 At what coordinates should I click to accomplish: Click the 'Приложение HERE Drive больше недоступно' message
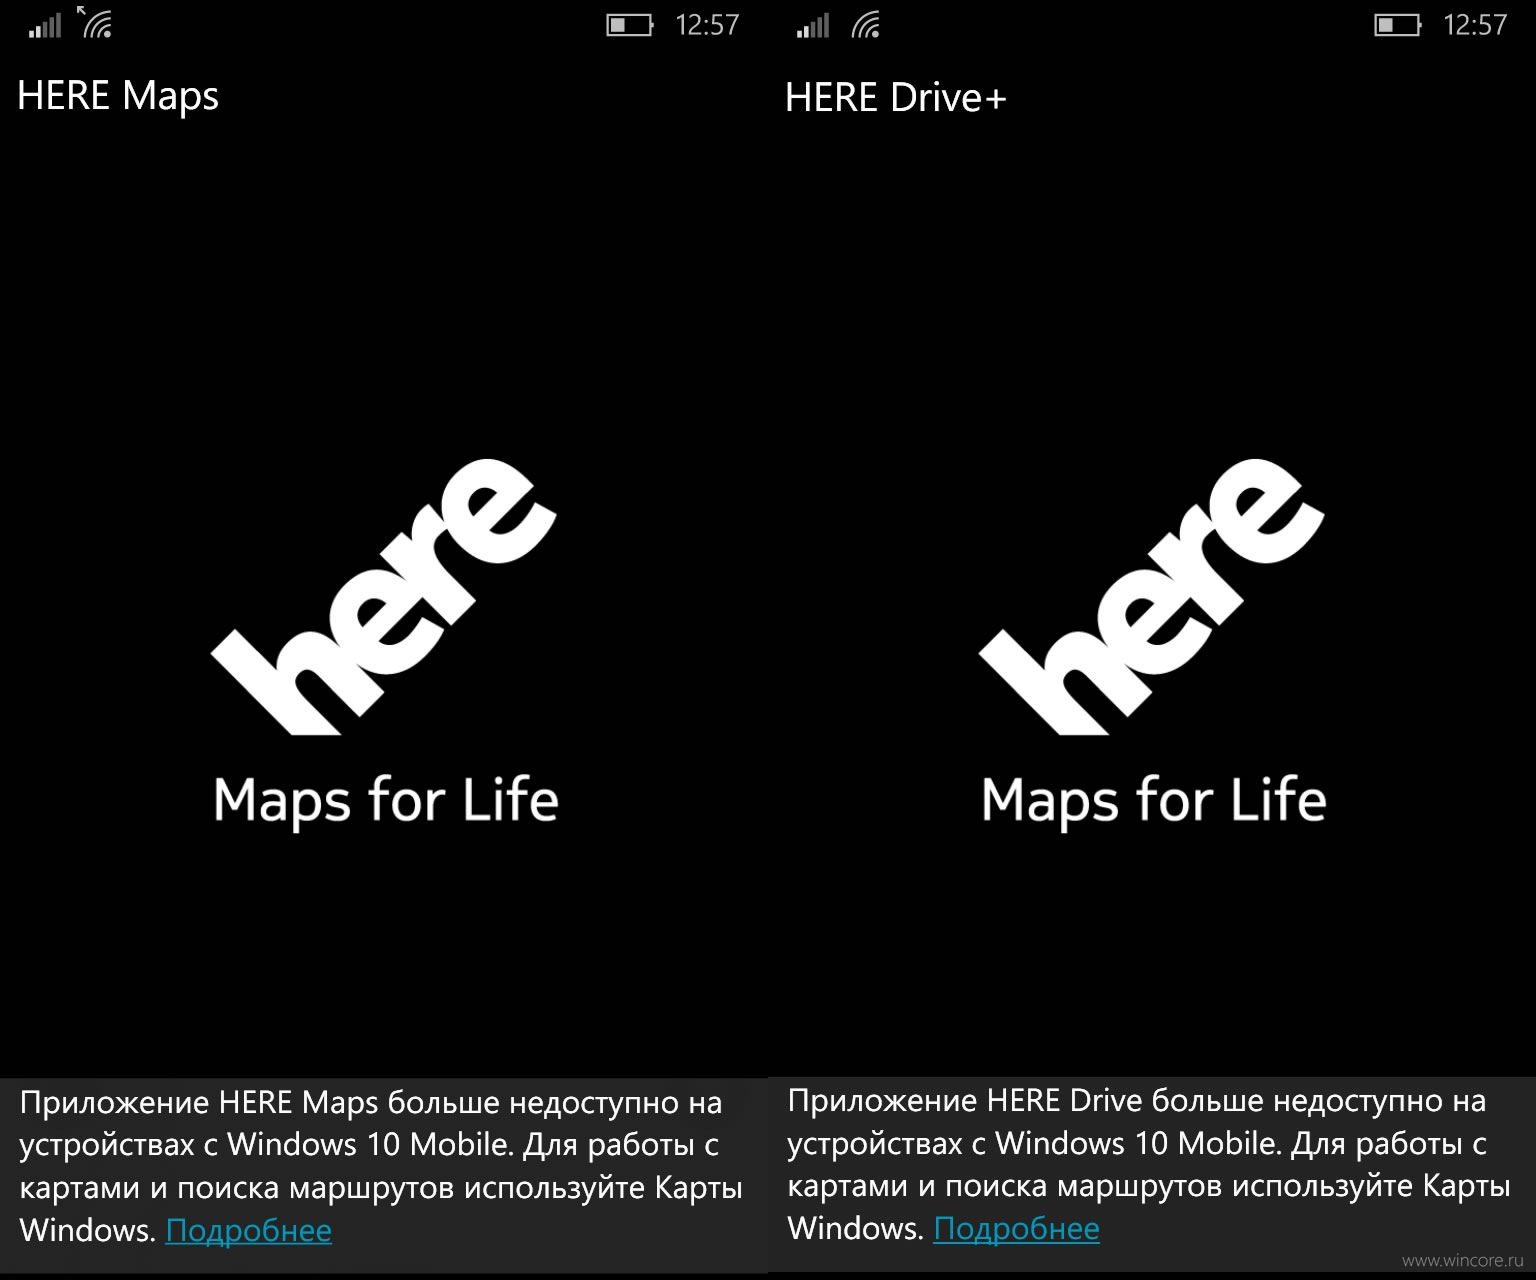coord(1149,1164)
